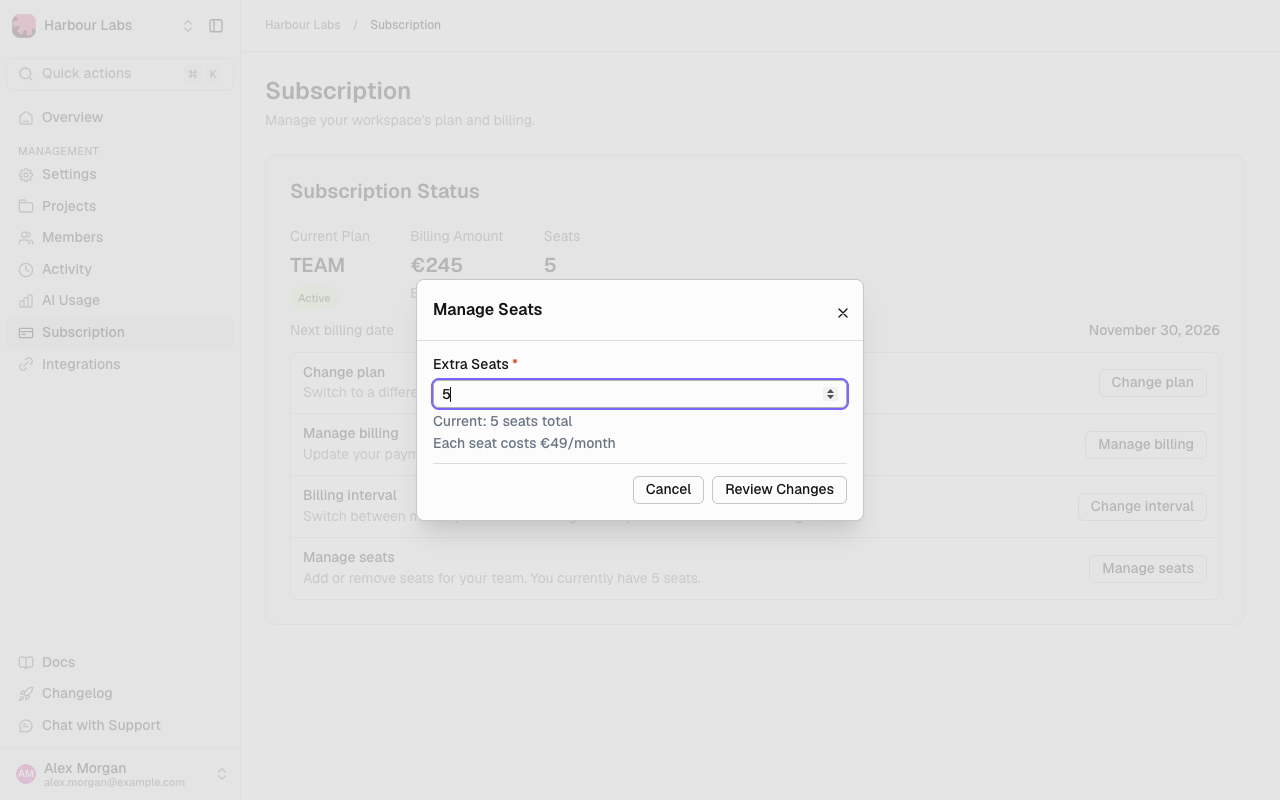Click Review Changes button
This screenshot has width=1280, height=800.
pos(779,490)
